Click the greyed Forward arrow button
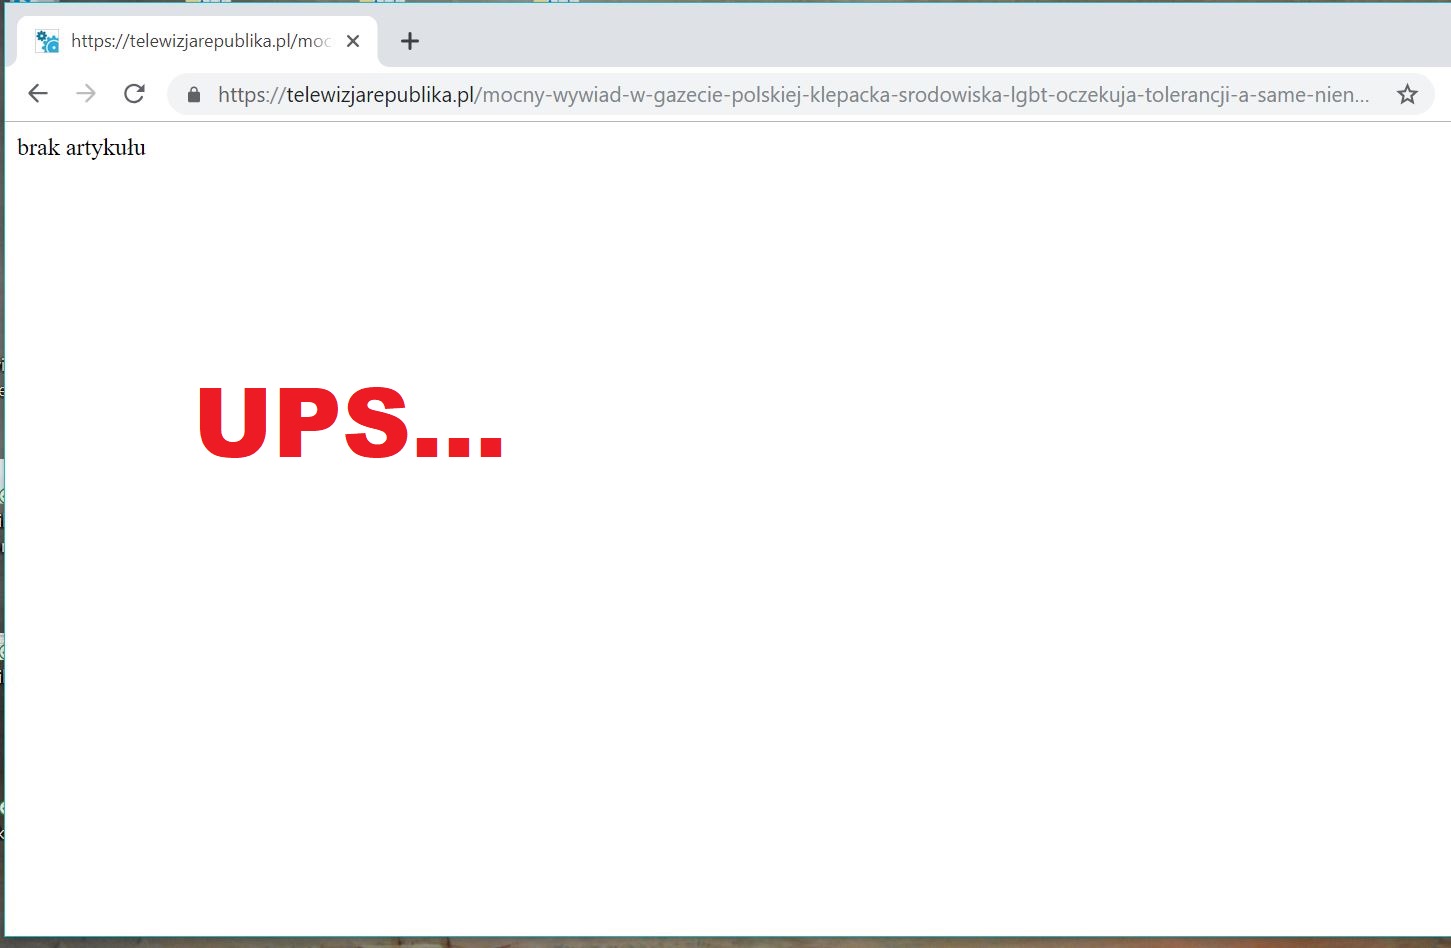 [86, 94]
